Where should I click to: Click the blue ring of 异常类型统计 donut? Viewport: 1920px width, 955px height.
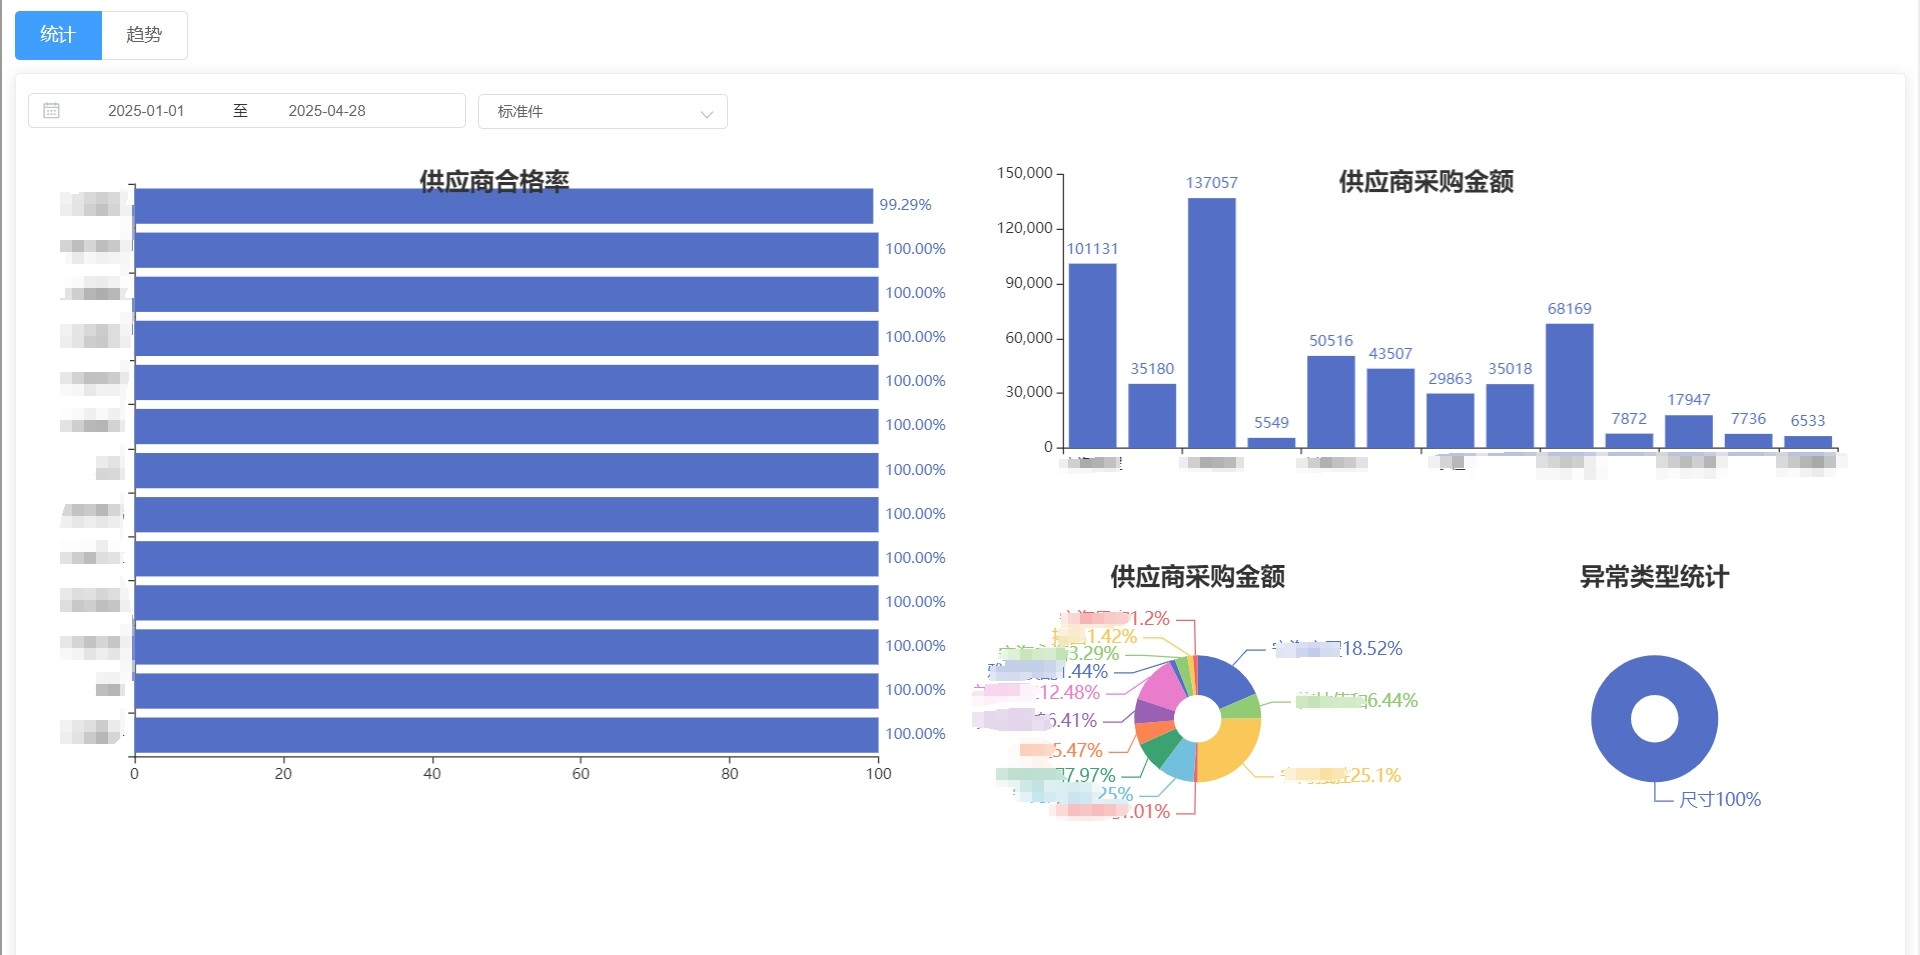tap(1654, 670)
